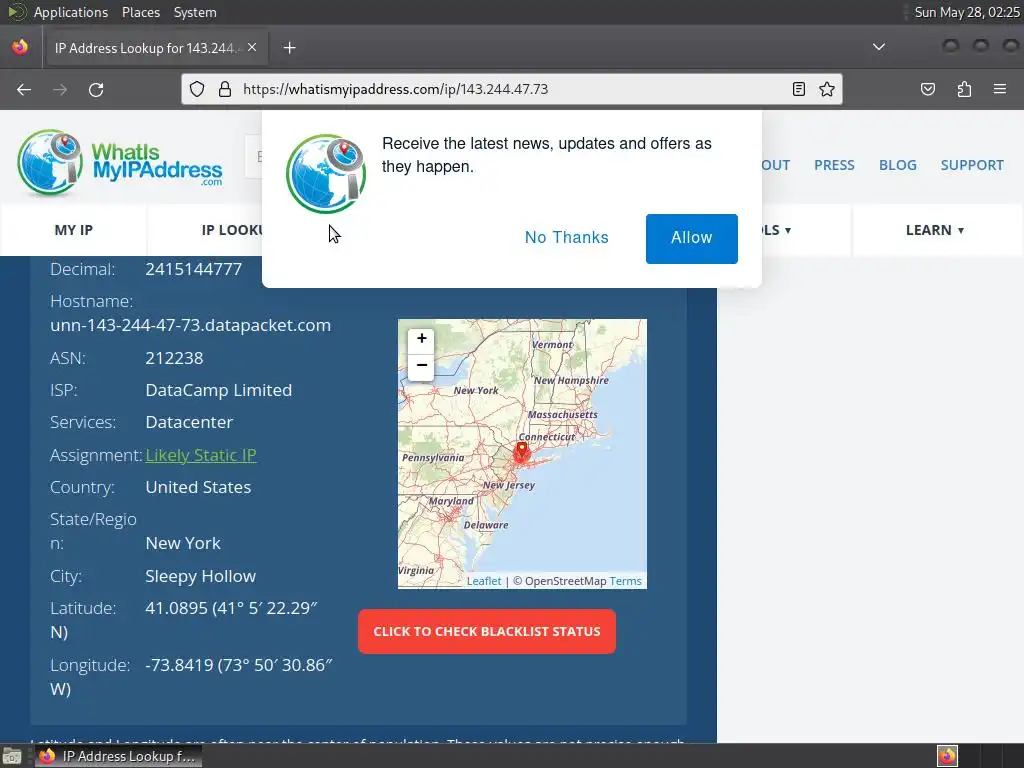Click the URL address bar

pyautogui.click(x=511, y=89)
